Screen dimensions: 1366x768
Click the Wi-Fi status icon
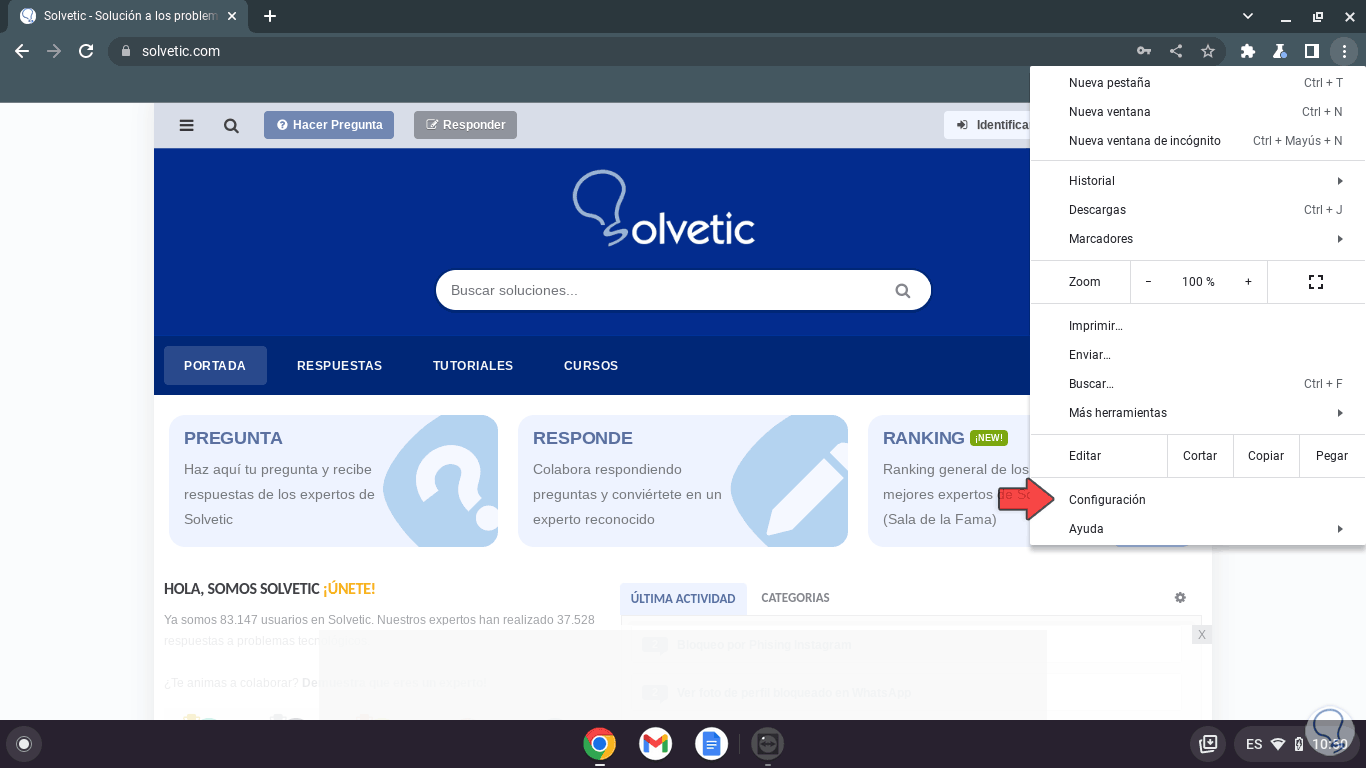(1278, 744)
